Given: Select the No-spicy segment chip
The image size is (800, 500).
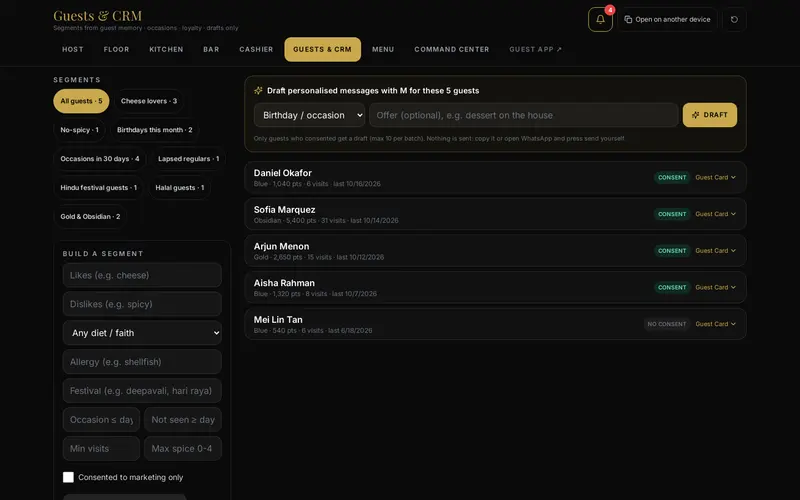Looking at the screenshot, I should (x=80, y=130).
